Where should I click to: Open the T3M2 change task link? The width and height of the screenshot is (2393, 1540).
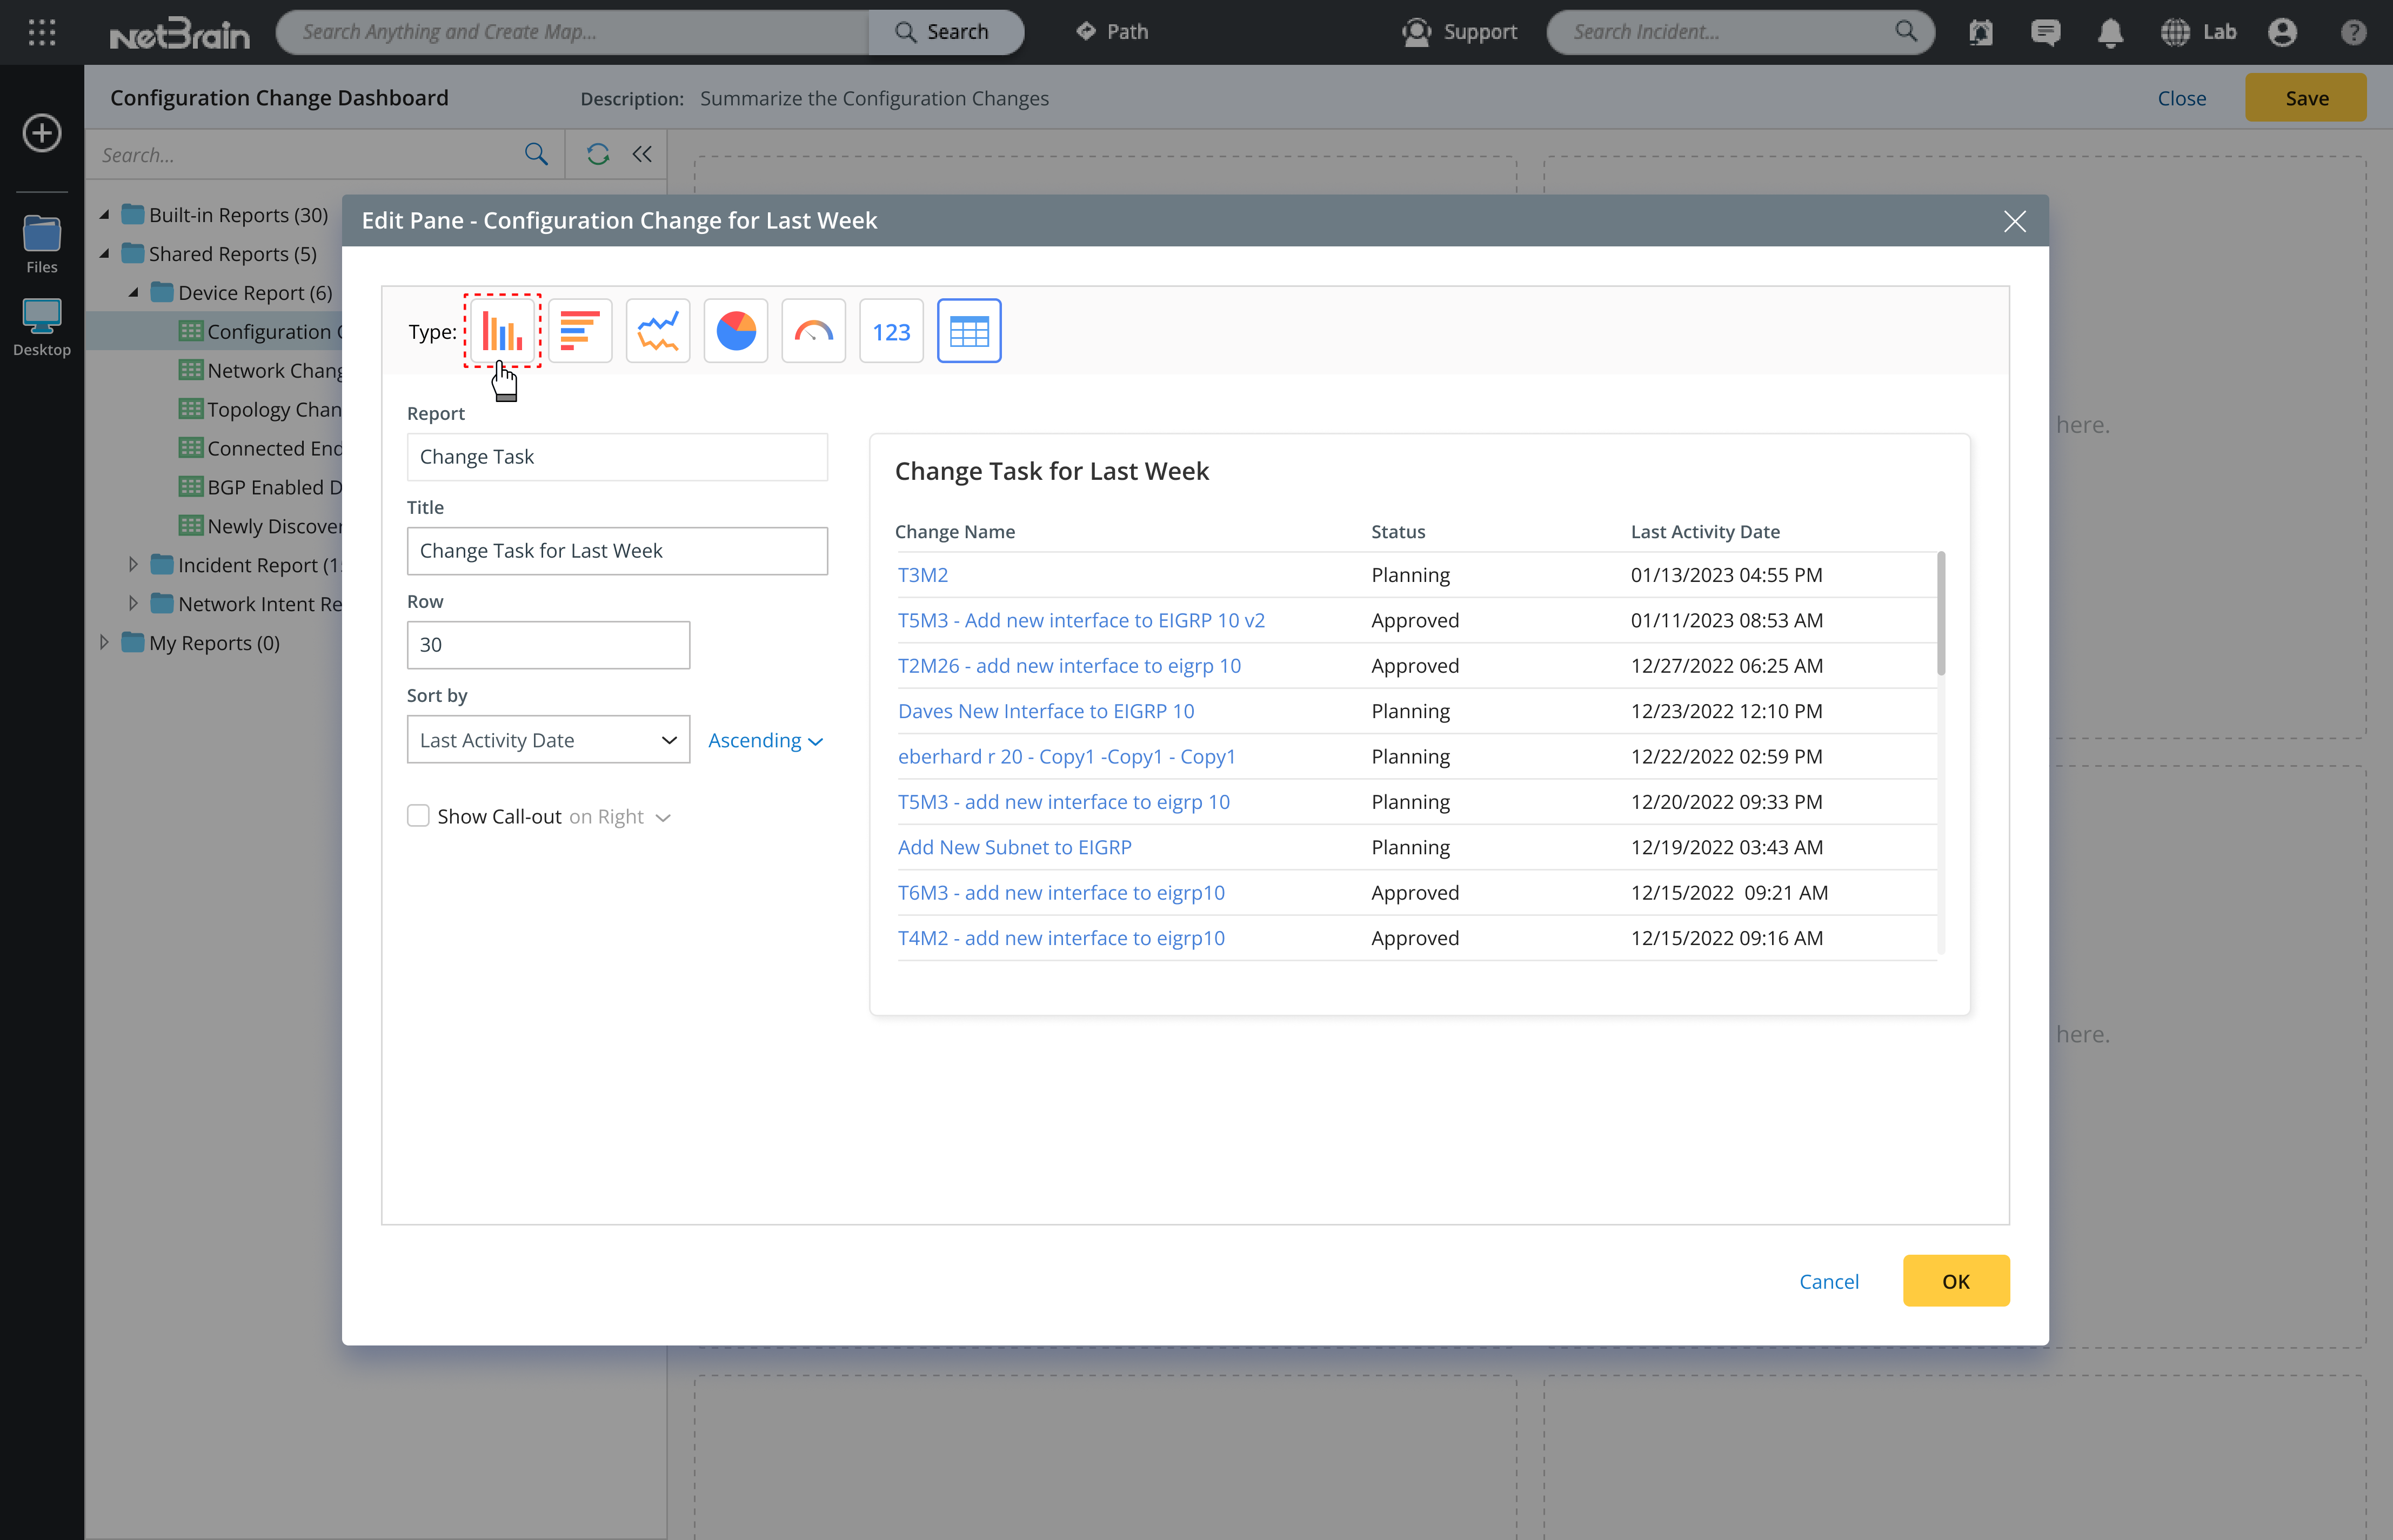coord(922,575)
